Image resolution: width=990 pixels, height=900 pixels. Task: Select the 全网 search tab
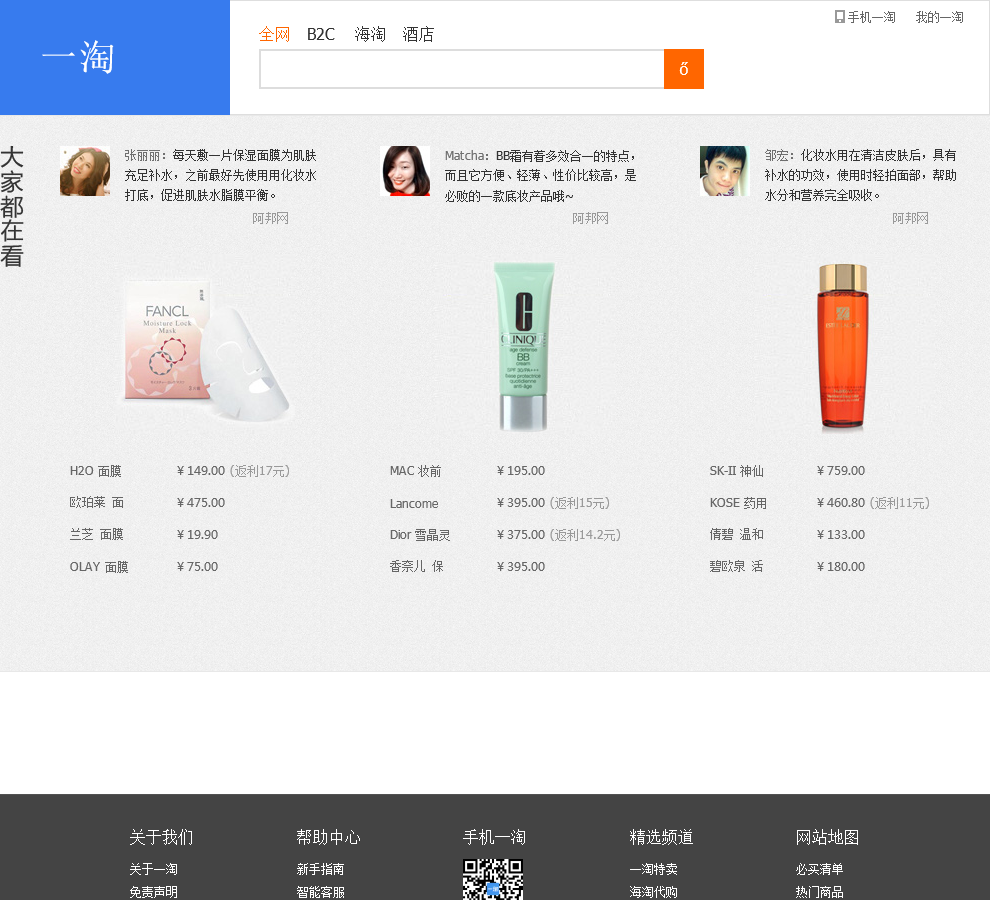[x=274, y=34]
